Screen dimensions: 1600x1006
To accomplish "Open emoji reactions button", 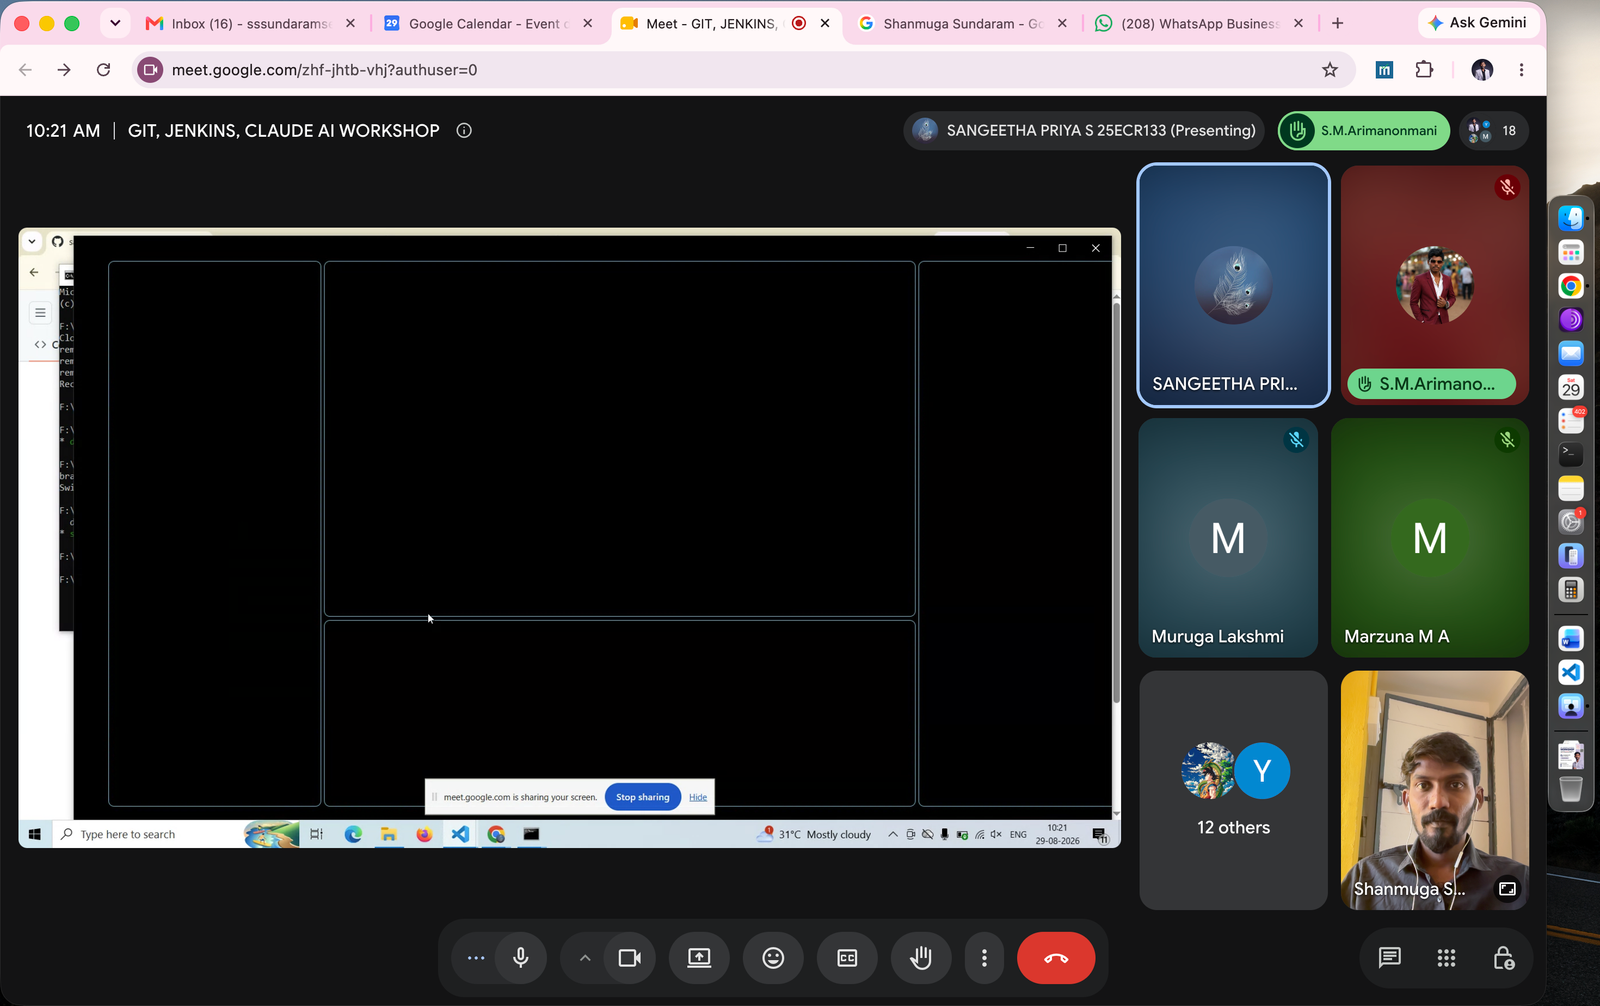I will click(x=773, y=958).
